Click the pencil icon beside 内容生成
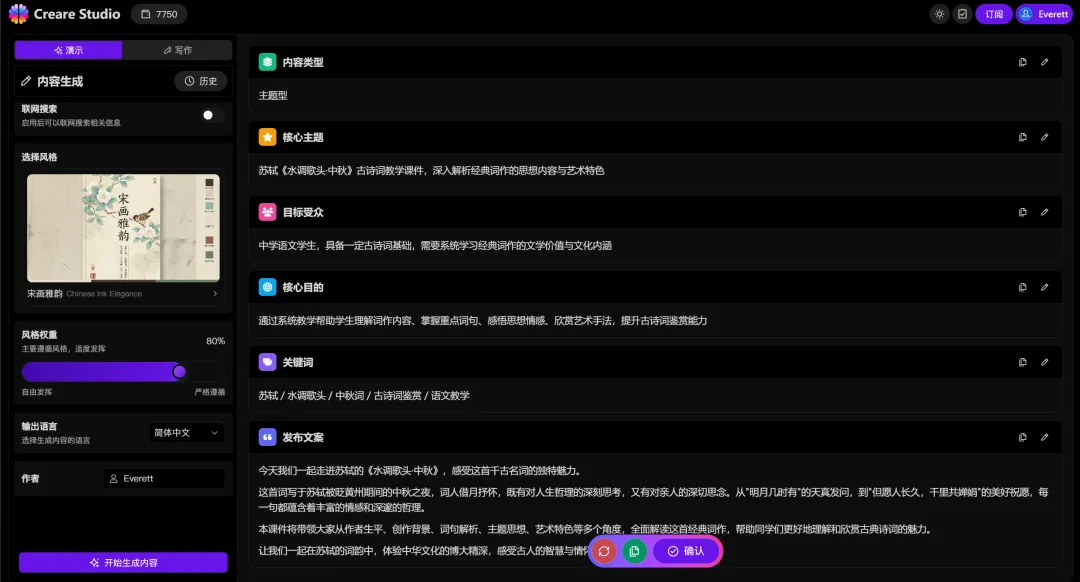Screen dimensions: 1080x582 coord(26,81)
